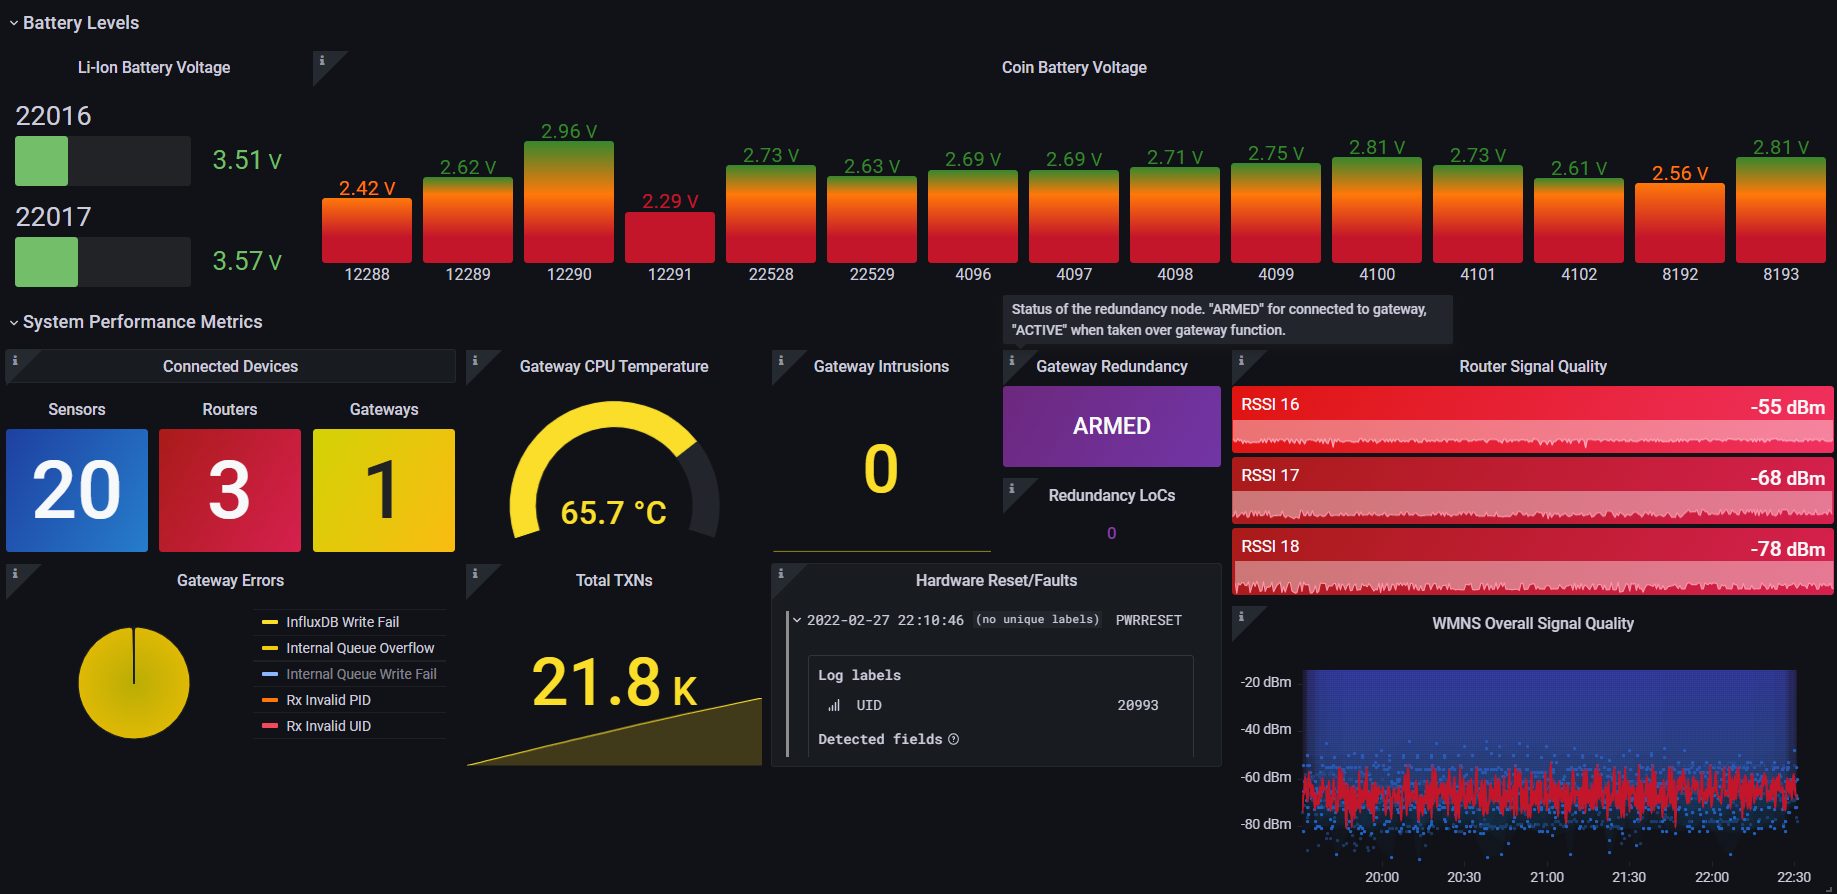Open the Coin Battery Voltage panel title menu
1837x894 pixels.
(1074, 68)
